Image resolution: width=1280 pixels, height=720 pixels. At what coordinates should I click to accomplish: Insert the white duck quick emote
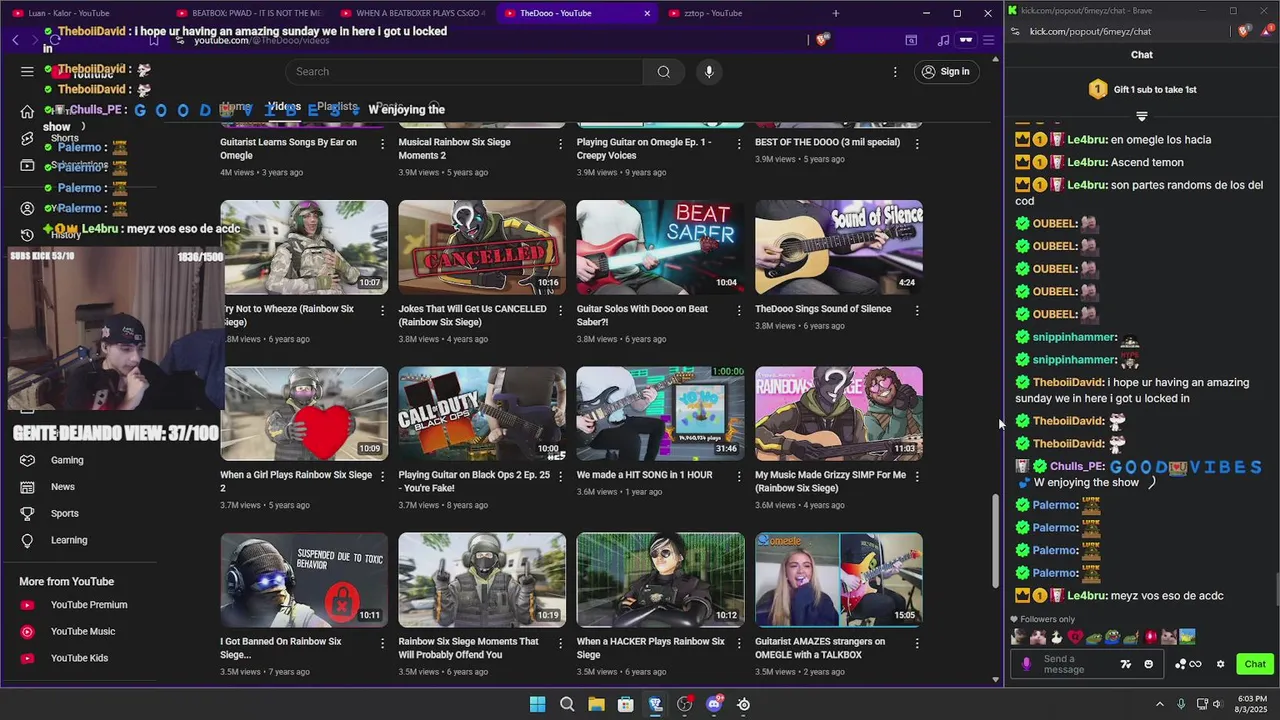pos(1057,637)
